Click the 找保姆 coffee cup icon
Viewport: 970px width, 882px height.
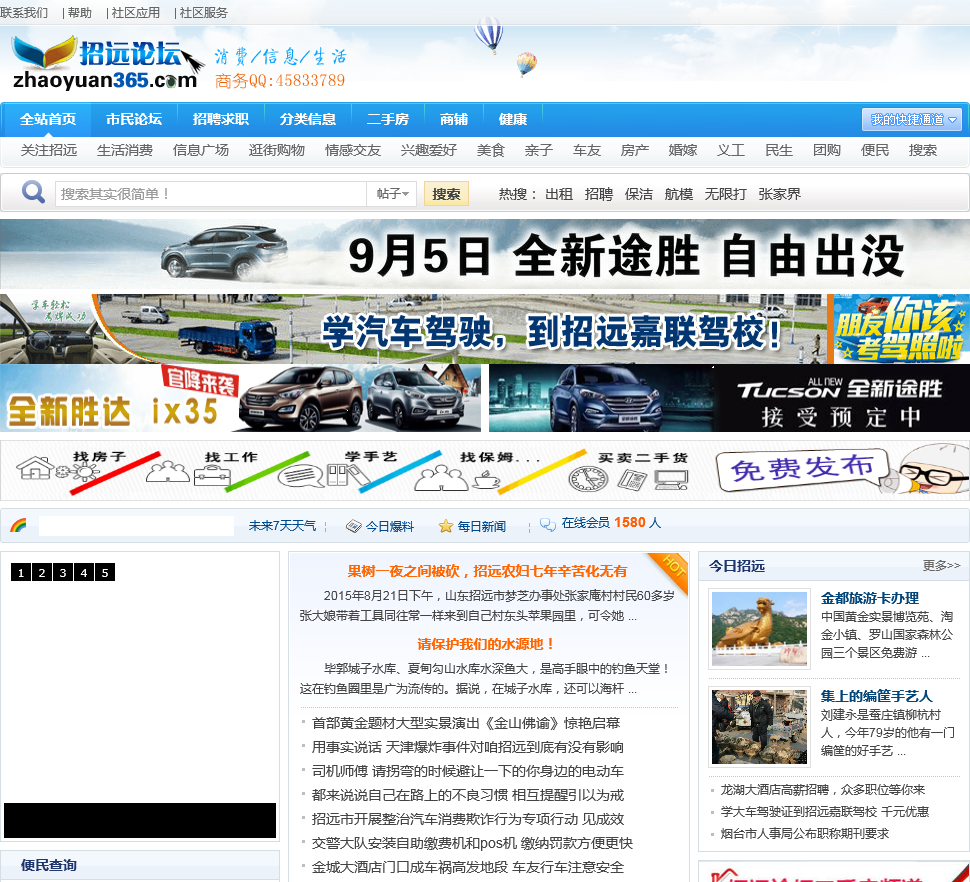pos(486,480)
